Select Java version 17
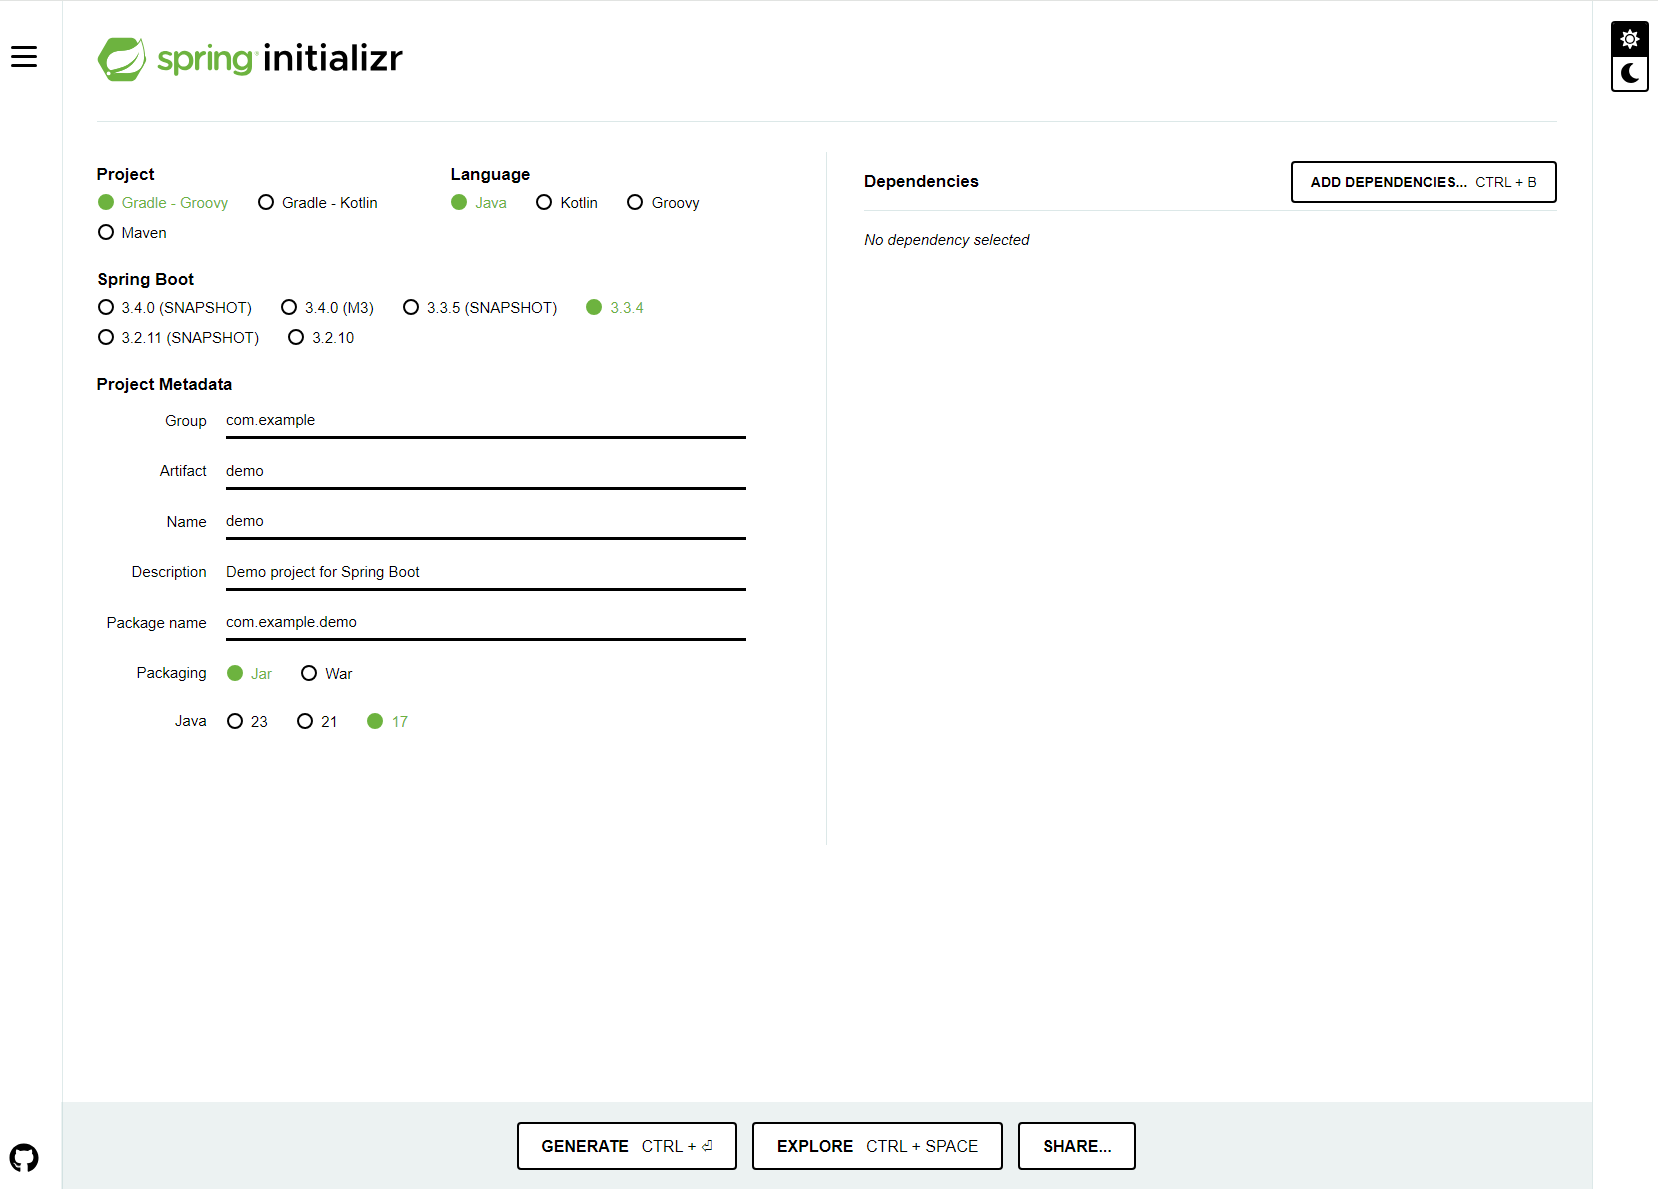This screenshot has width=1658, height=1189. [x=388, y=722]
